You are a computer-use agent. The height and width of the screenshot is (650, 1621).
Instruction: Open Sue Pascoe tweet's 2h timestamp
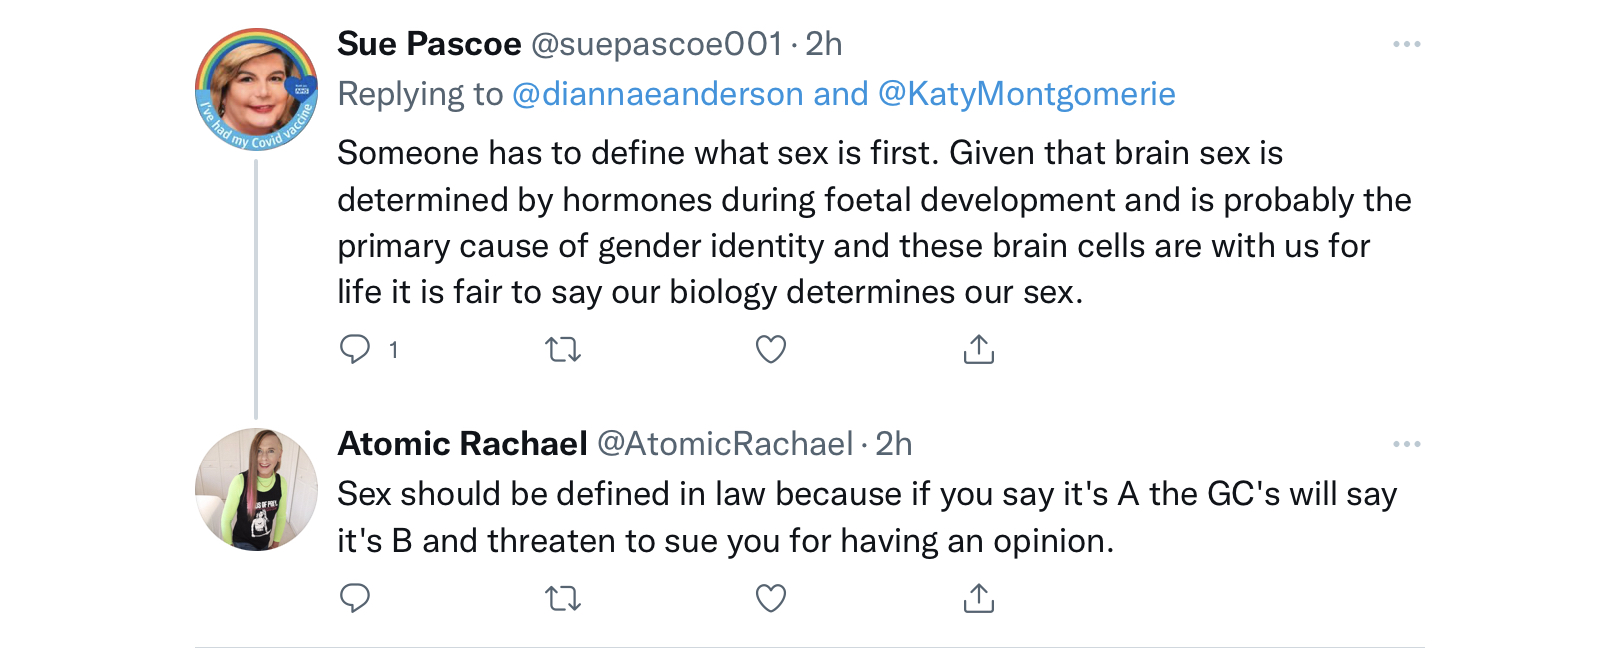(x=824, y=44)
